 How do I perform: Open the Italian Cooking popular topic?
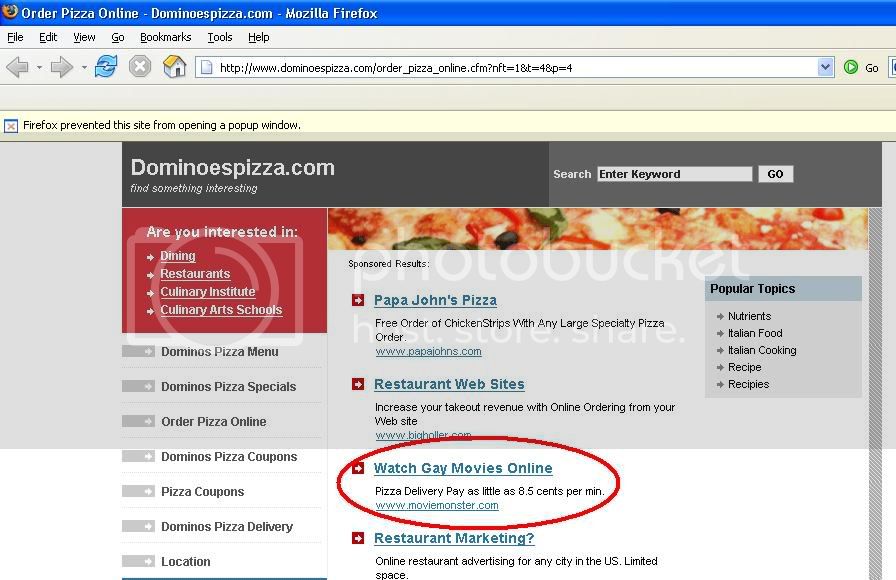point(762,350)
